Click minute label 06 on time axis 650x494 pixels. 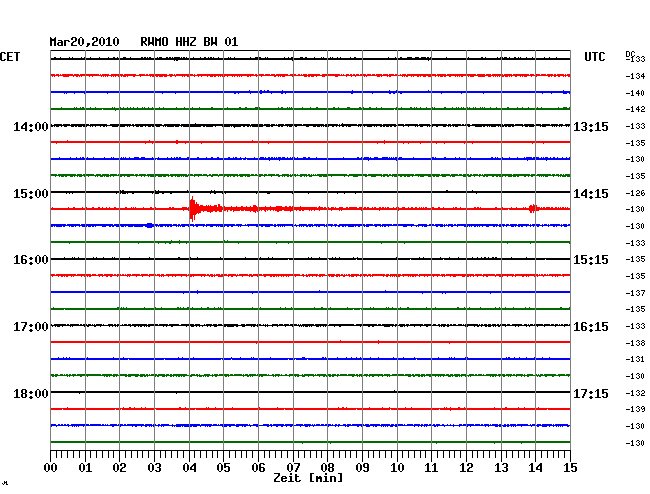tap(258, 467)
